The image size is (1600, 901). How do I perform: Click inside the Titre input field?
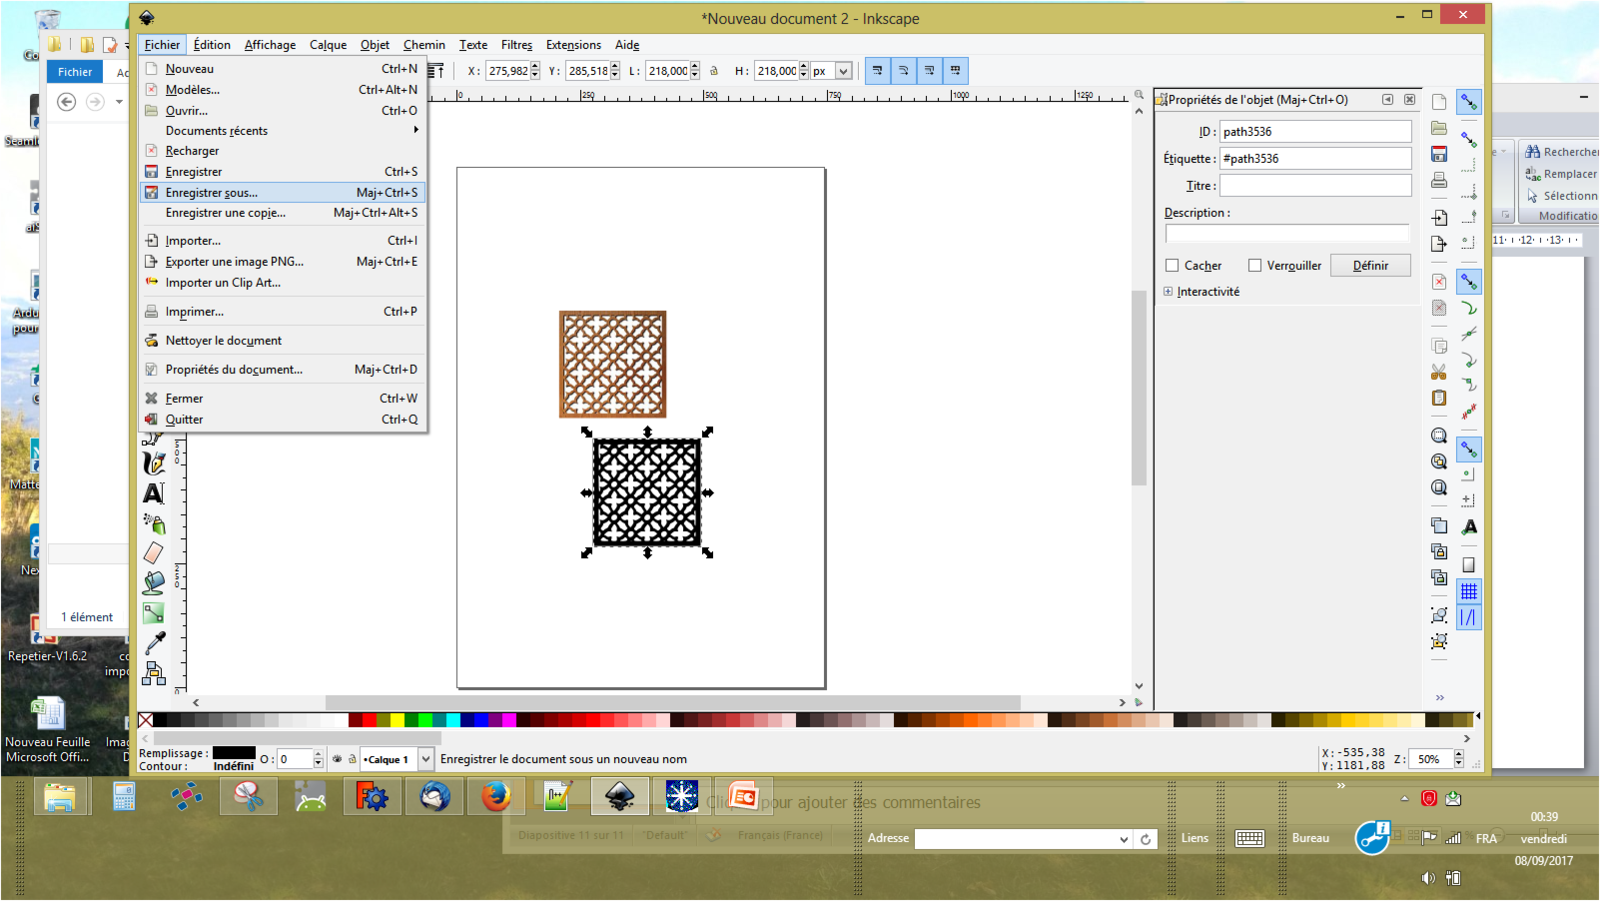tap(1315, 185)
